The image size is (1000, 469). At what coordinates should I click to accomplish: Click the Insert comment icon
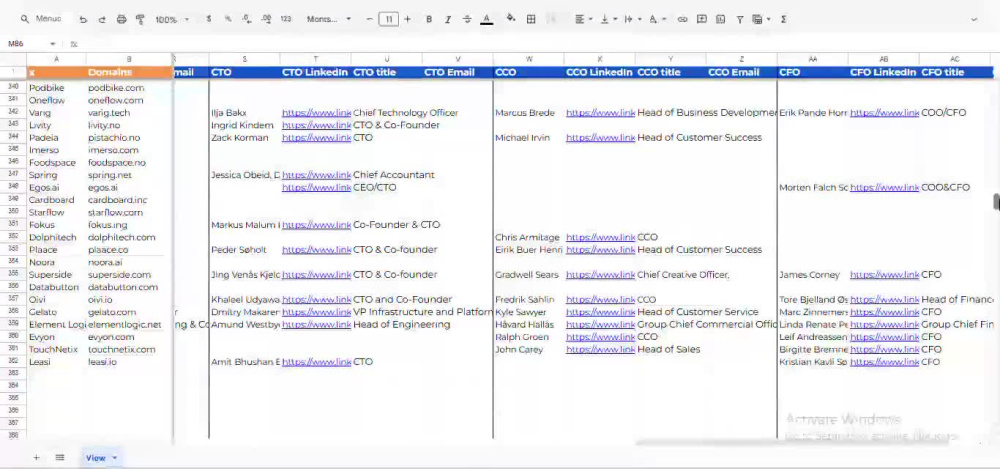tap(702, 19)
